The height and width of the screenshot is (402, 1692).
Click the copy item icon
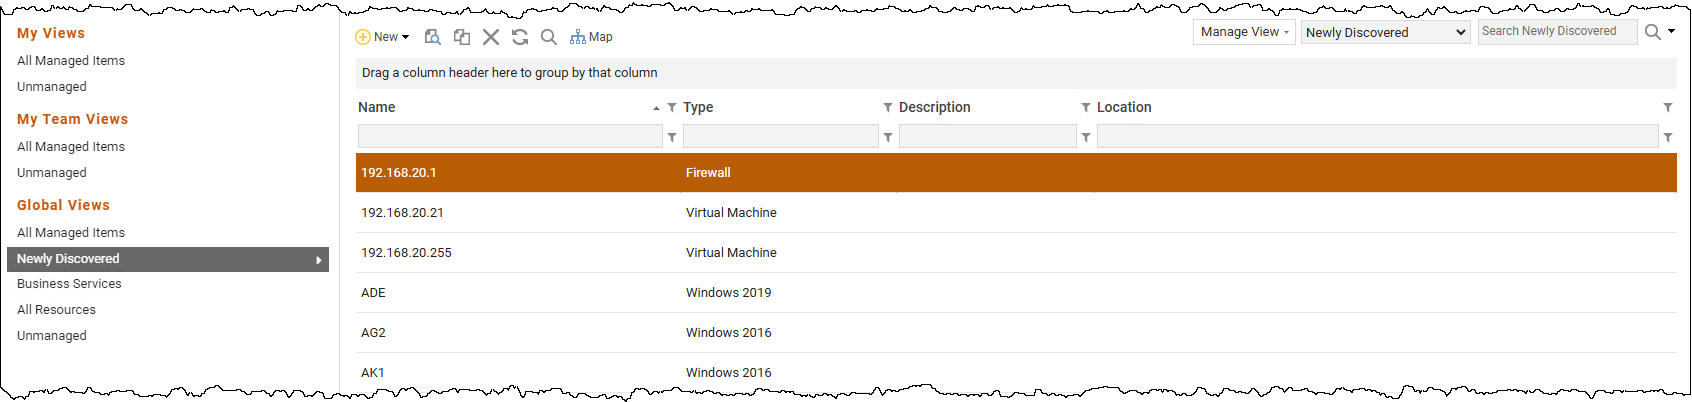click(462, 37)
